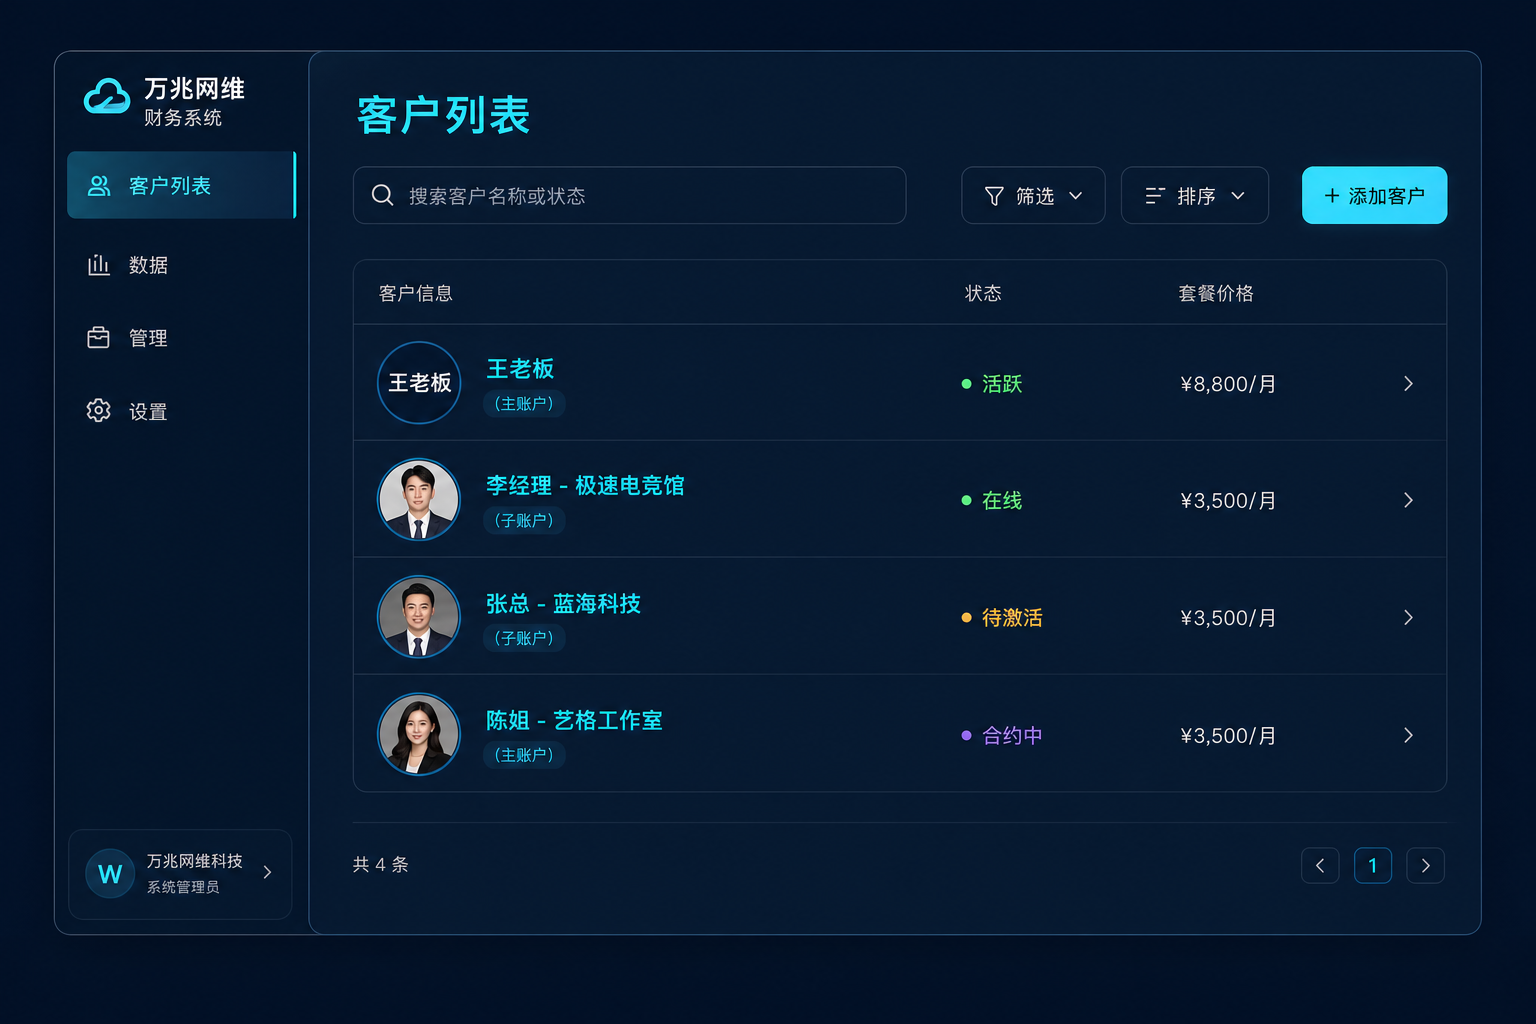Click the W account avatar at sidebar bottom
Image resolution: width=1536 pixels, height=1024 pixels.
(x=110, y=874)
